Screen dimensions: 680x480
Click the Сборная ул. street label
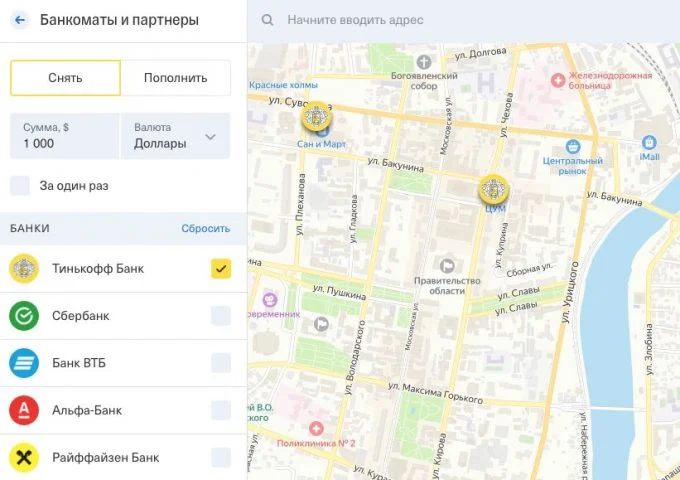pos(530,270)
